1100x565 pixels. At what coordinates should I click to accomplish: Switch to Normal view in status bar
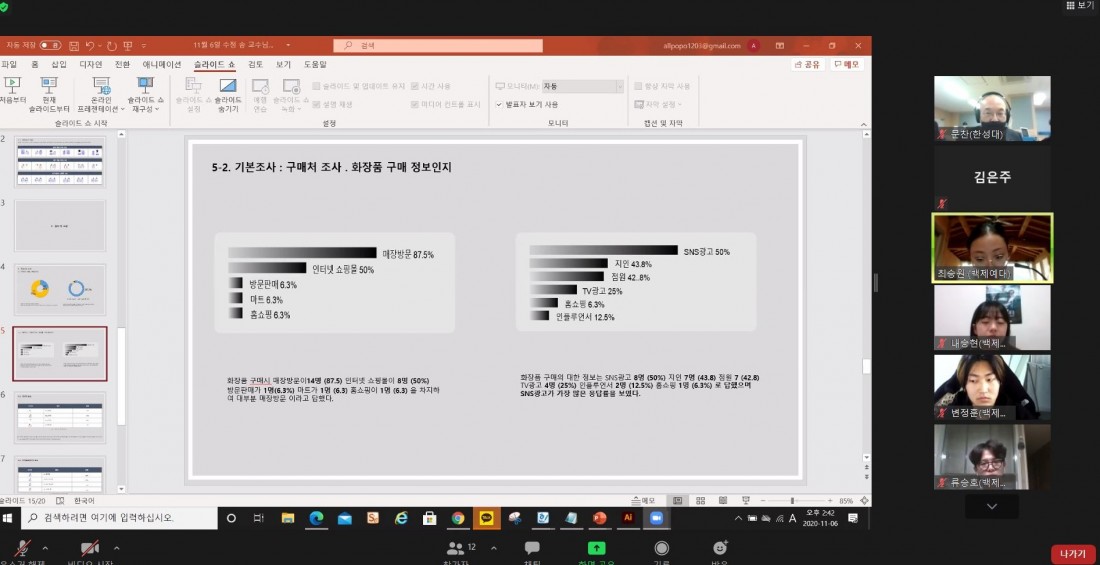point(678,500)
